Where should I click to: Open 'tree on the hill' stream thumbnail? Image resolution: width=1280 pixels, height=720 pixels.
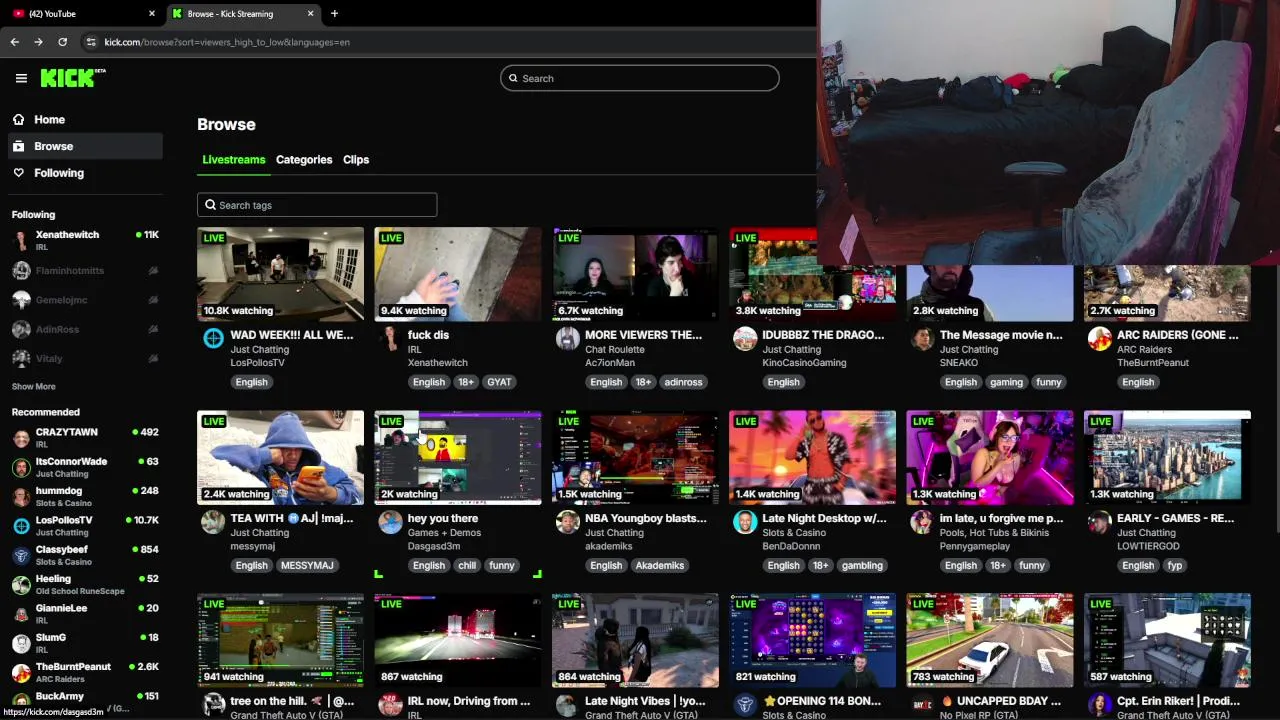280,640
